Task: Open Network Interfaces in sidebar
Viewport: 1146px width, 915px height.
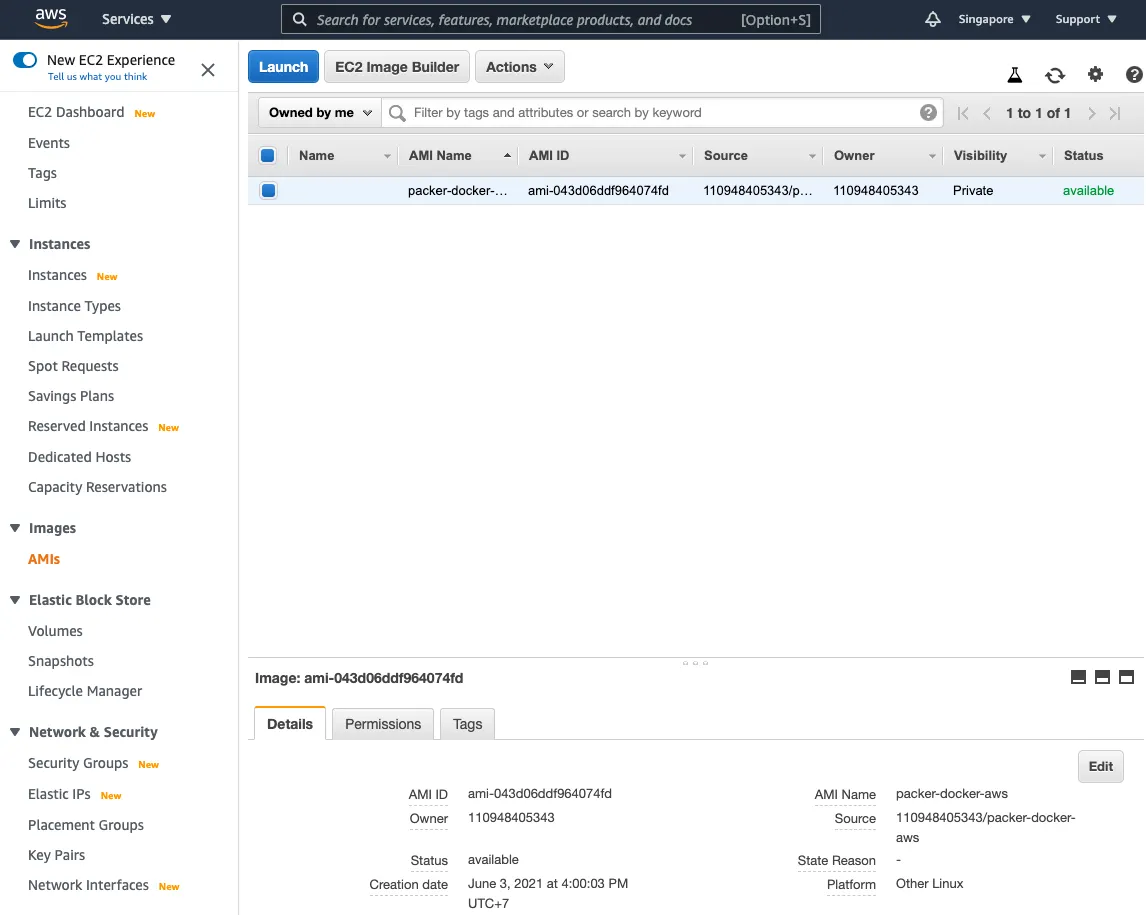Action: pyautogui.click(x=88, y=885)
